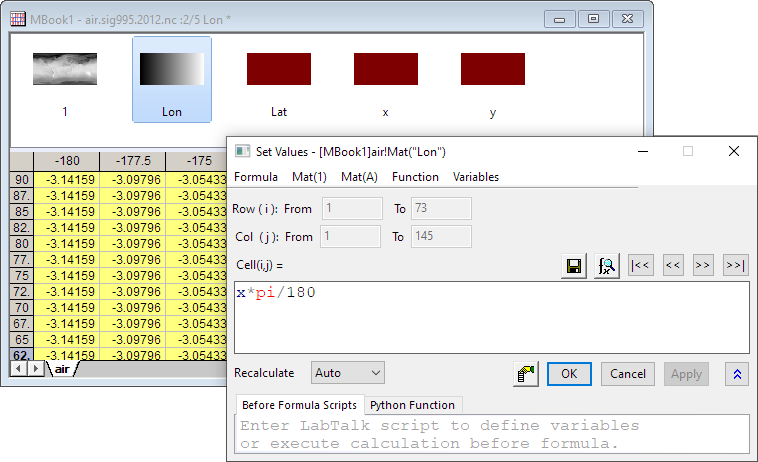This screenshot has height=462, width=758.
Task: Jump to first matrix object button
Action: (x=640, y=266)
